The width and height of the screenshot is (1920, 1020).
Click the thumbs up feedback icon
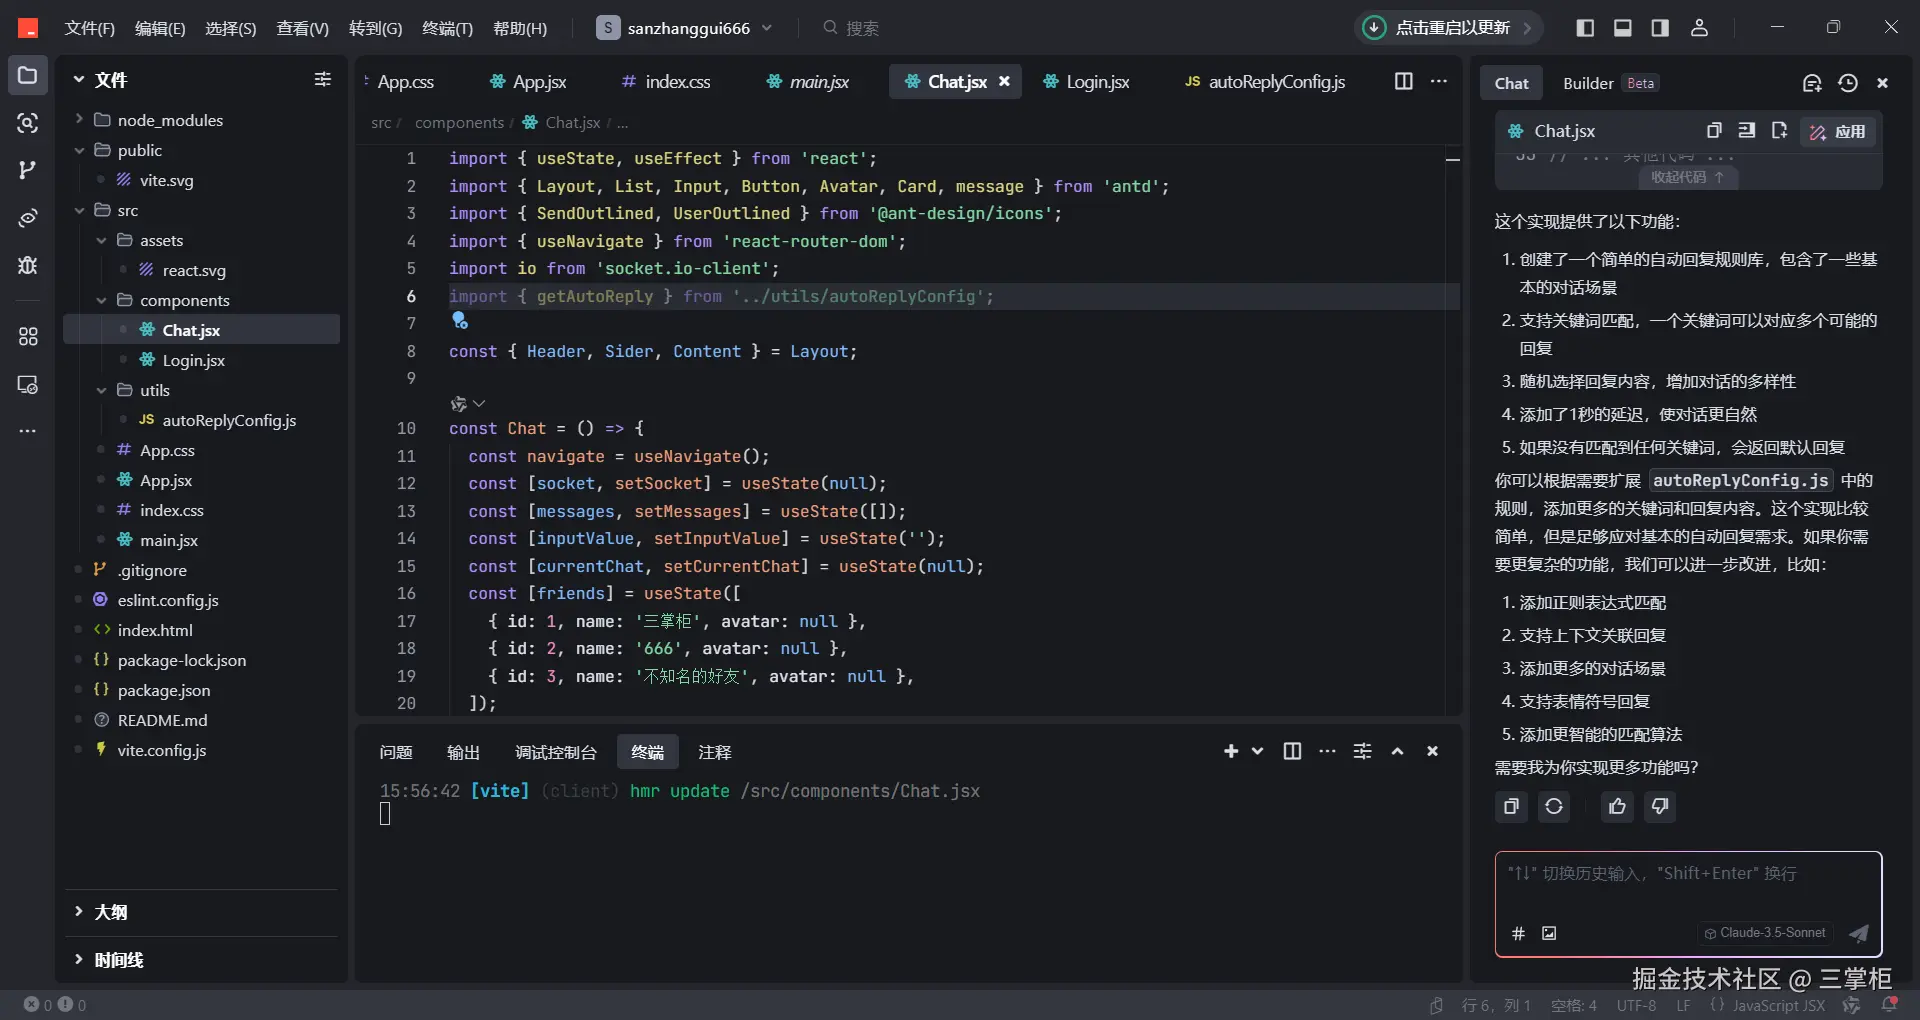(x=1617, y=807)
